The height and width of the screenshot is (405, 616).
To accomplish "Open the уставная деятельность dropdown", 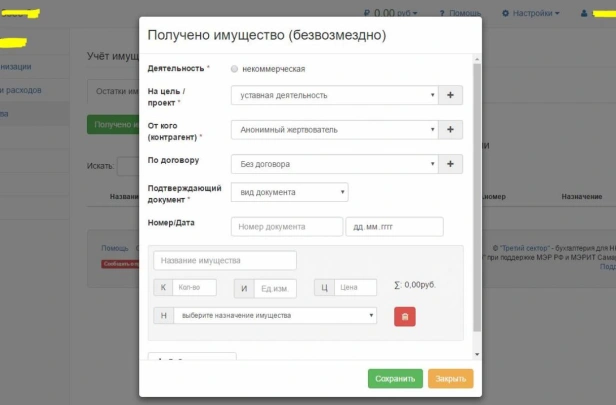I will pos(334,95).
